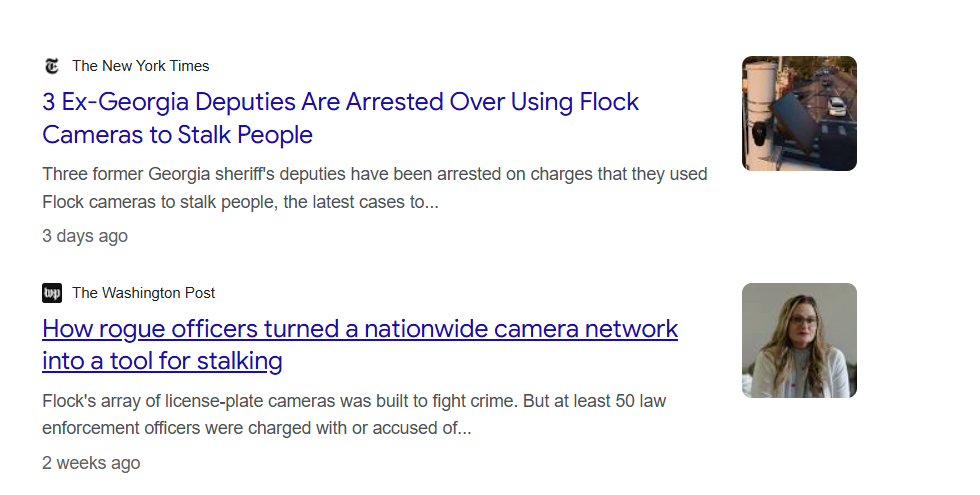Click snippet line 'Flock cameras to stalk people, the latest cases to...'

241,202
